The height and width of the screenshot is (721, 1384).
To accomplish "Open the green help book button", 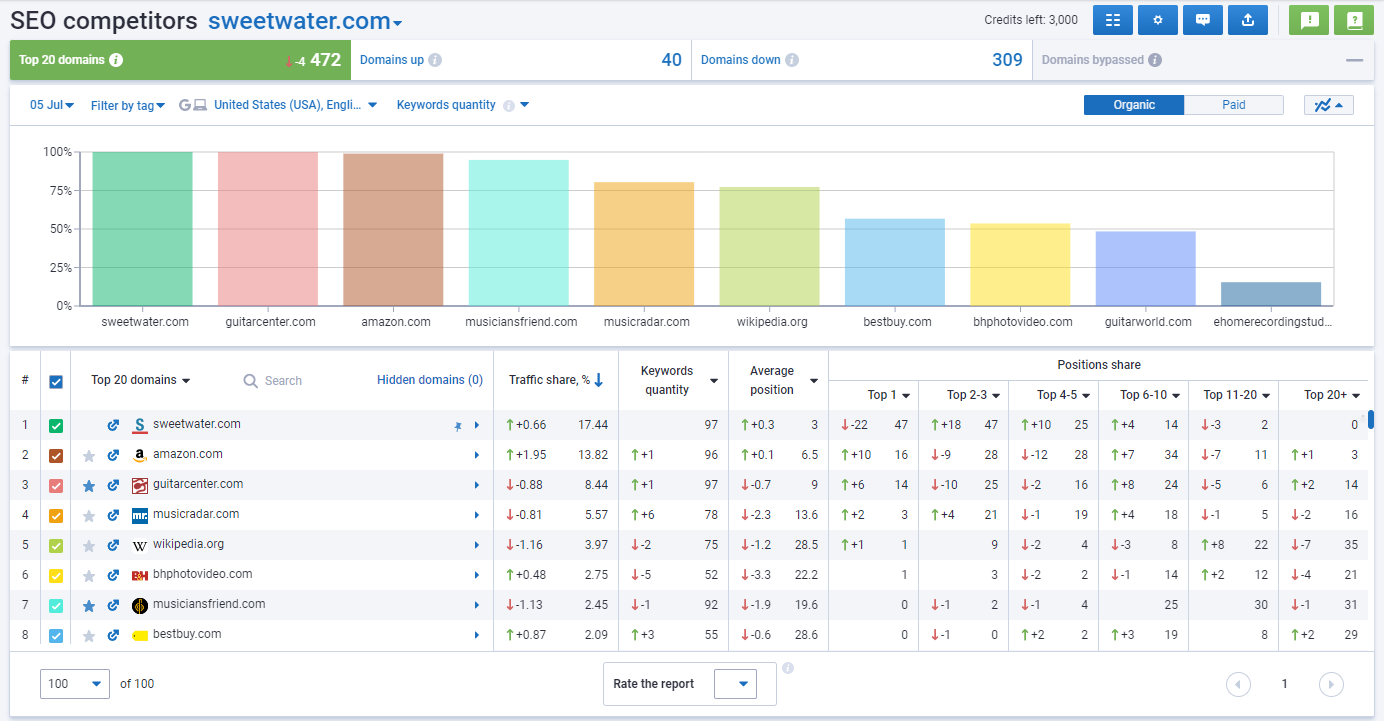I will click(x=1354, y=20).
